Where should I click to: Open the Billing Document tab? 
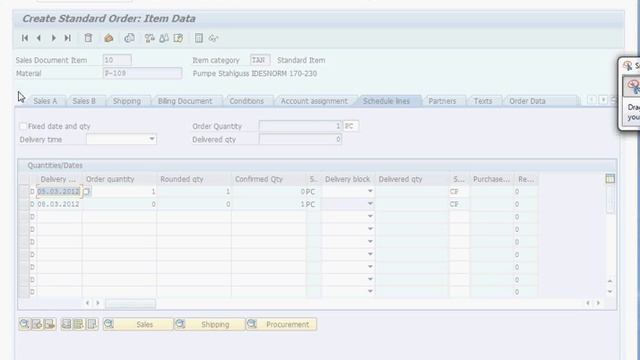coord(185,101)
